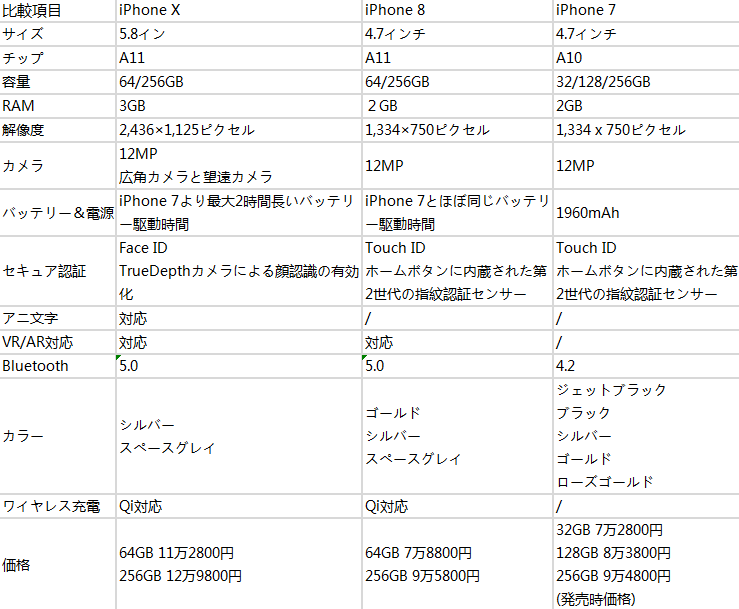Click the 容量 row label

tap(57, 82)
